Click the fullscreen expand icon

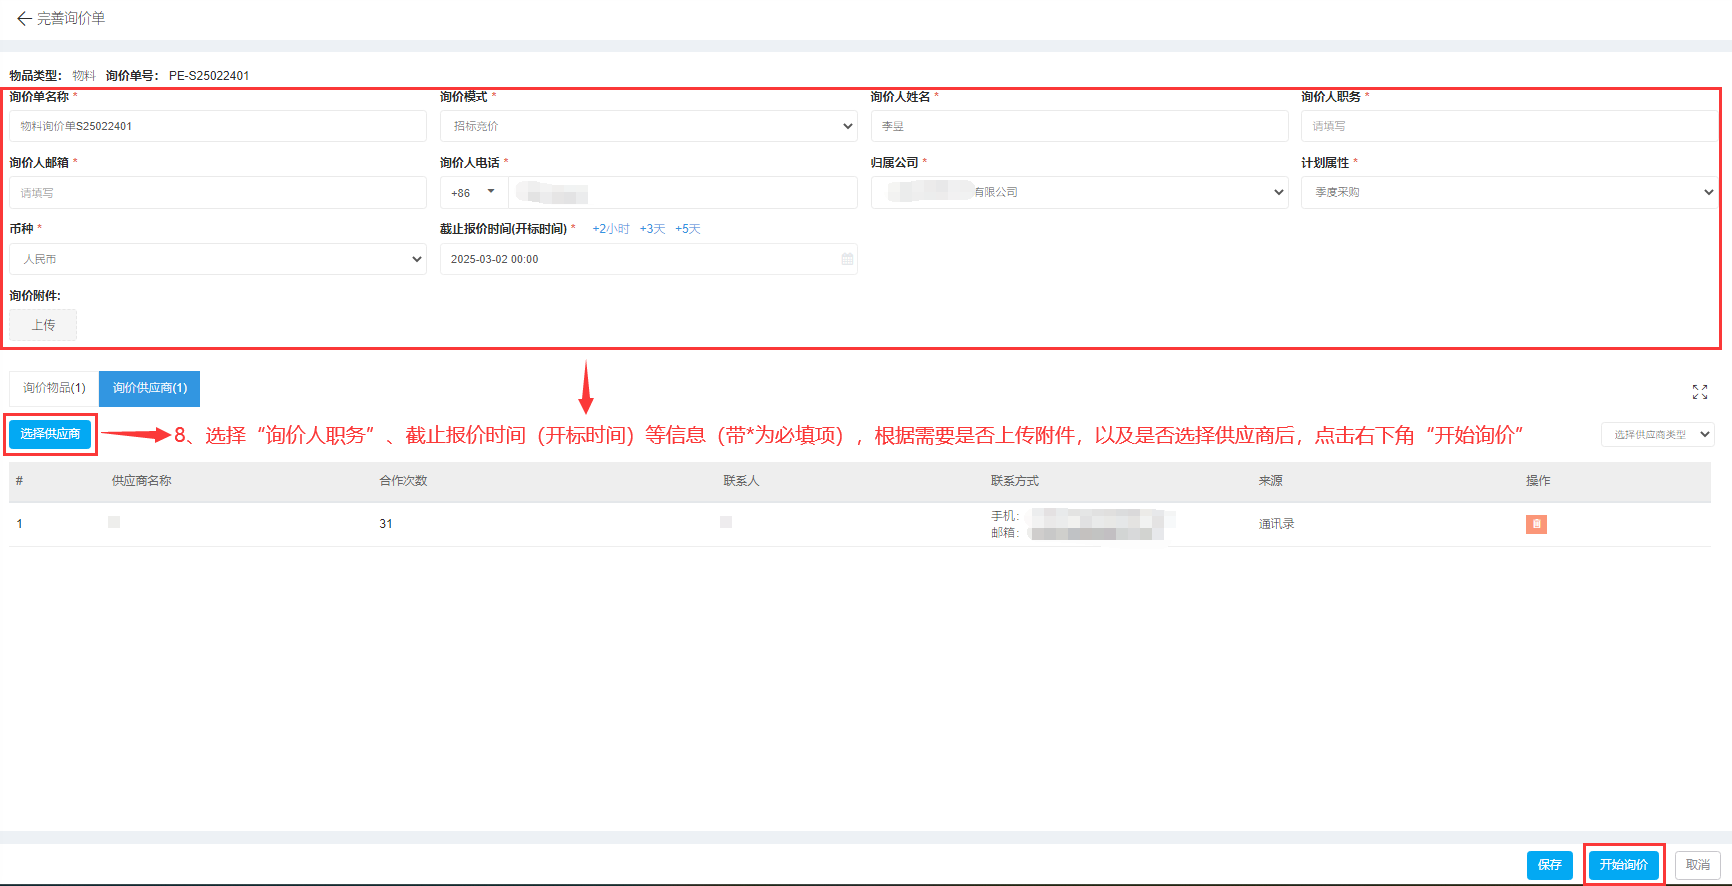(x=1700, y=392)
